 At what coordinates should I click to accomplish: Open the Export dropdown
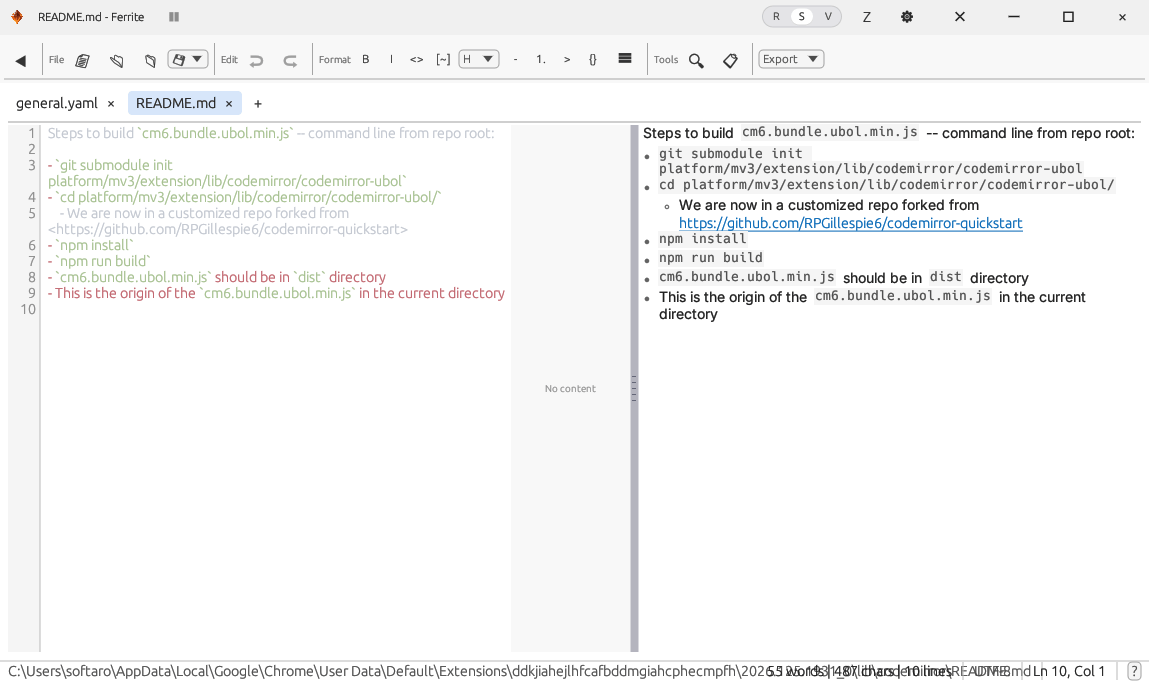pyautogui.click(x=790, y=59)
